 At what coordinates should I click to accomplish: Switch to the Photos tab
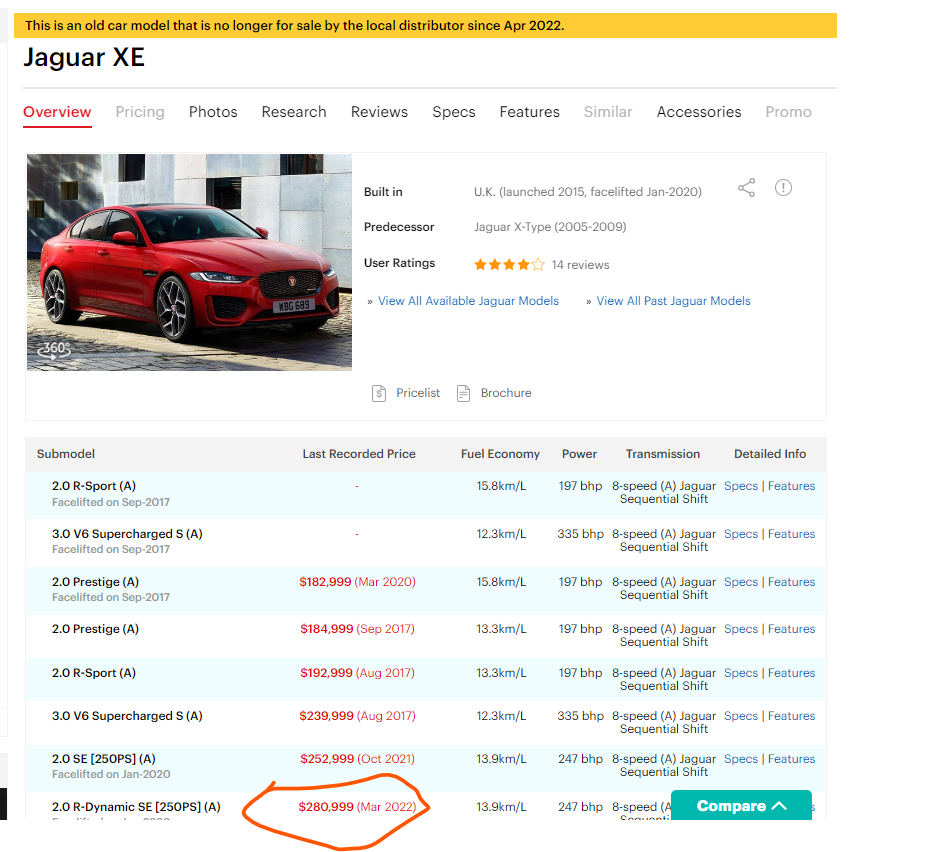pyautogui.click(x=213, y=112)
